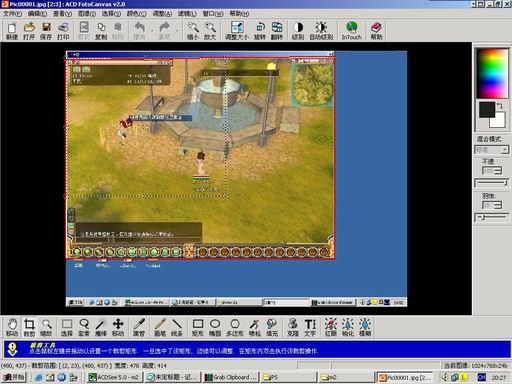Select the Clone (克隆) stamp tool
The height and width of the screenshot is (384, 512).
(x=293, y=327)
